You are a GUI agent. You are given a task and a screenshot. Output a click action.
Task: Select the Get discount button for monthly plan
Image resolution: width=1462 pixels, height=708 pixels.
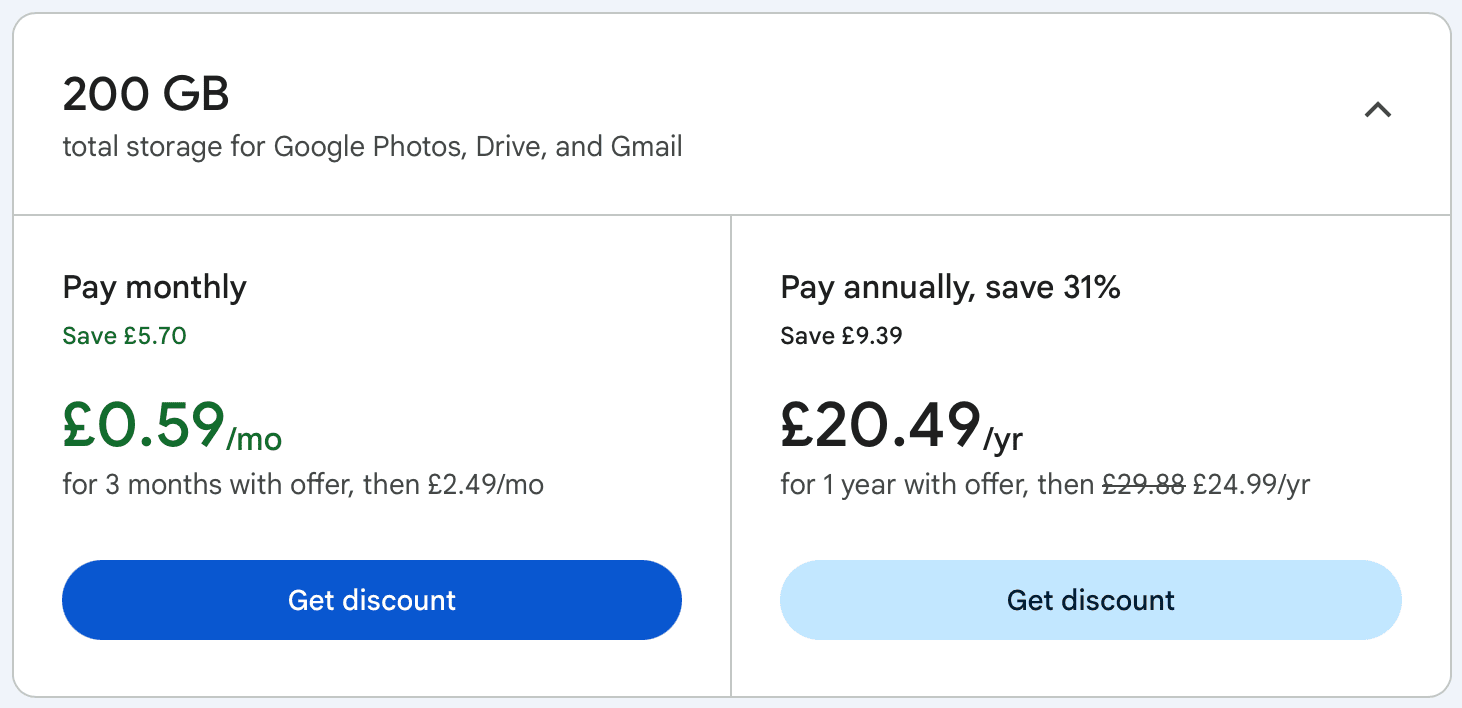click(x=371, y=600)
